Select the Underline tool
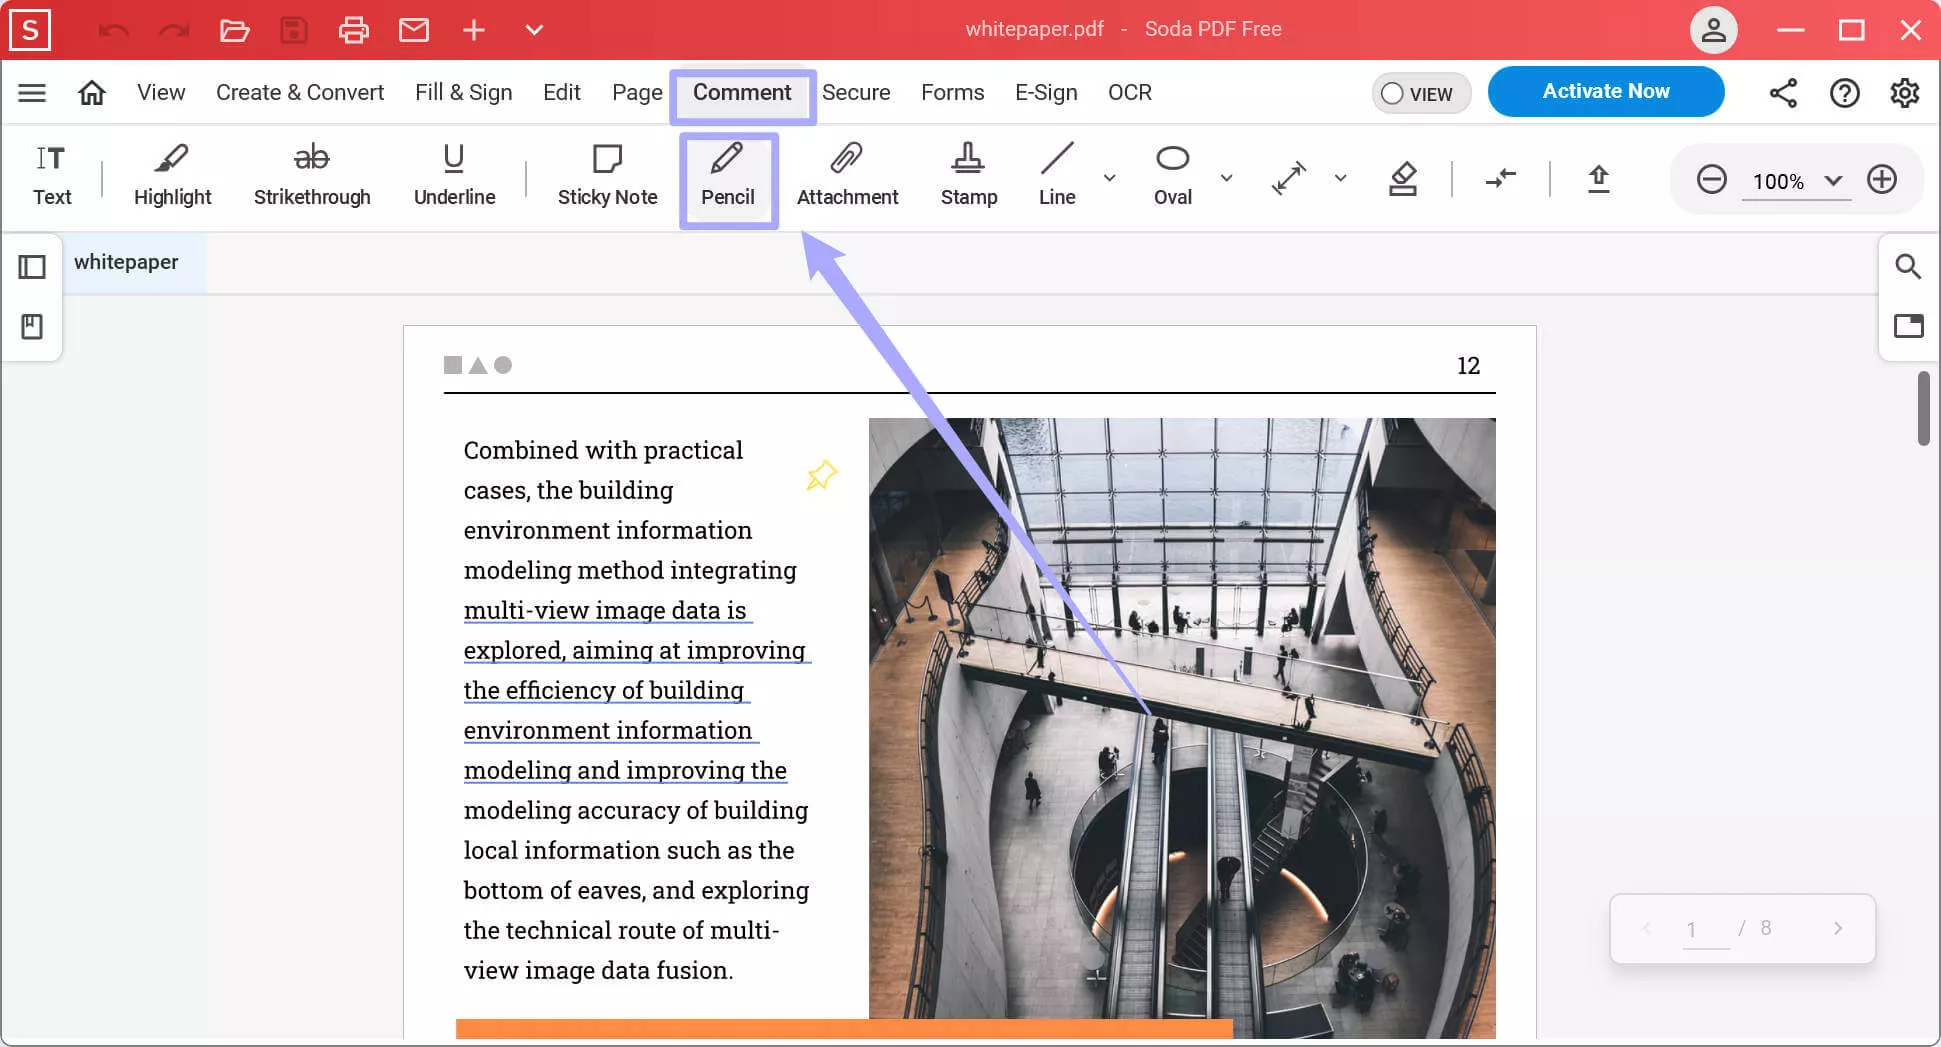Image resolution: width=1941 pixels, height=1047 pixels. [454, 176]
